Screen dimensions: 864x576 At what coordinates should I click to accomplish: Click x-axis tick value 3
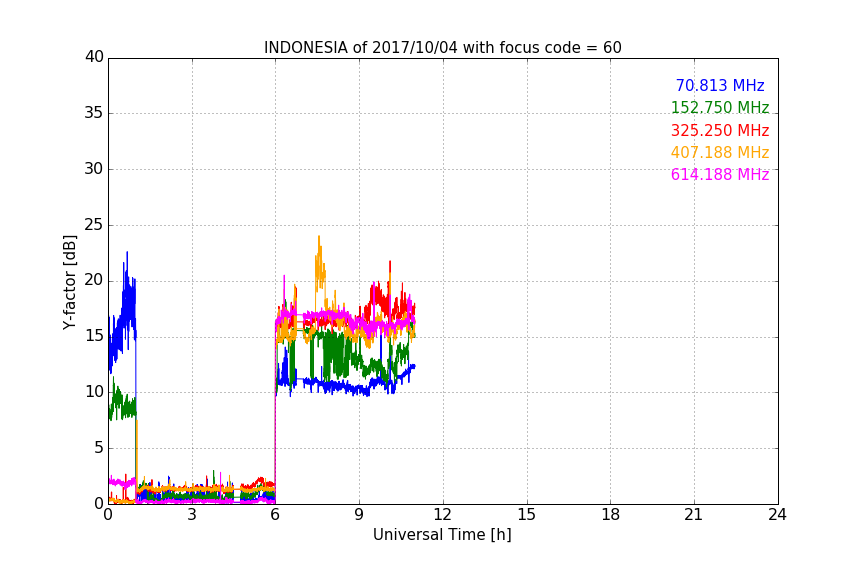(x=192, y=515)
